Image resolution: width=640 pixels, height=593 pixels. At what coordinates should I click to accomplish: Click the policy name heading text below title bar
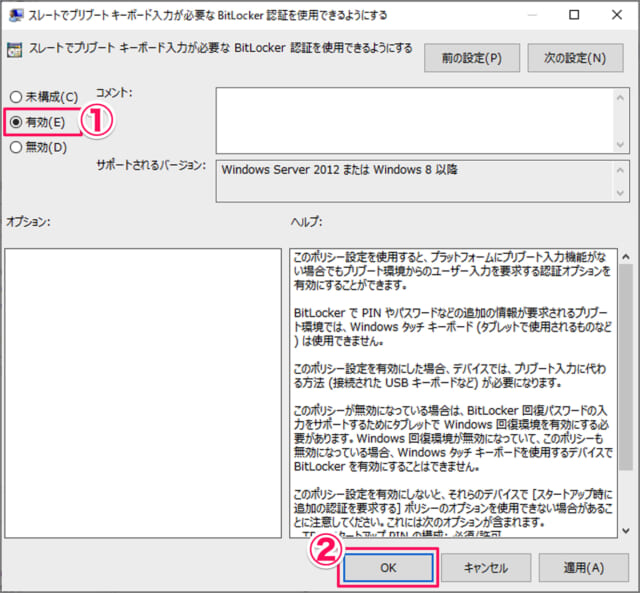220,48
